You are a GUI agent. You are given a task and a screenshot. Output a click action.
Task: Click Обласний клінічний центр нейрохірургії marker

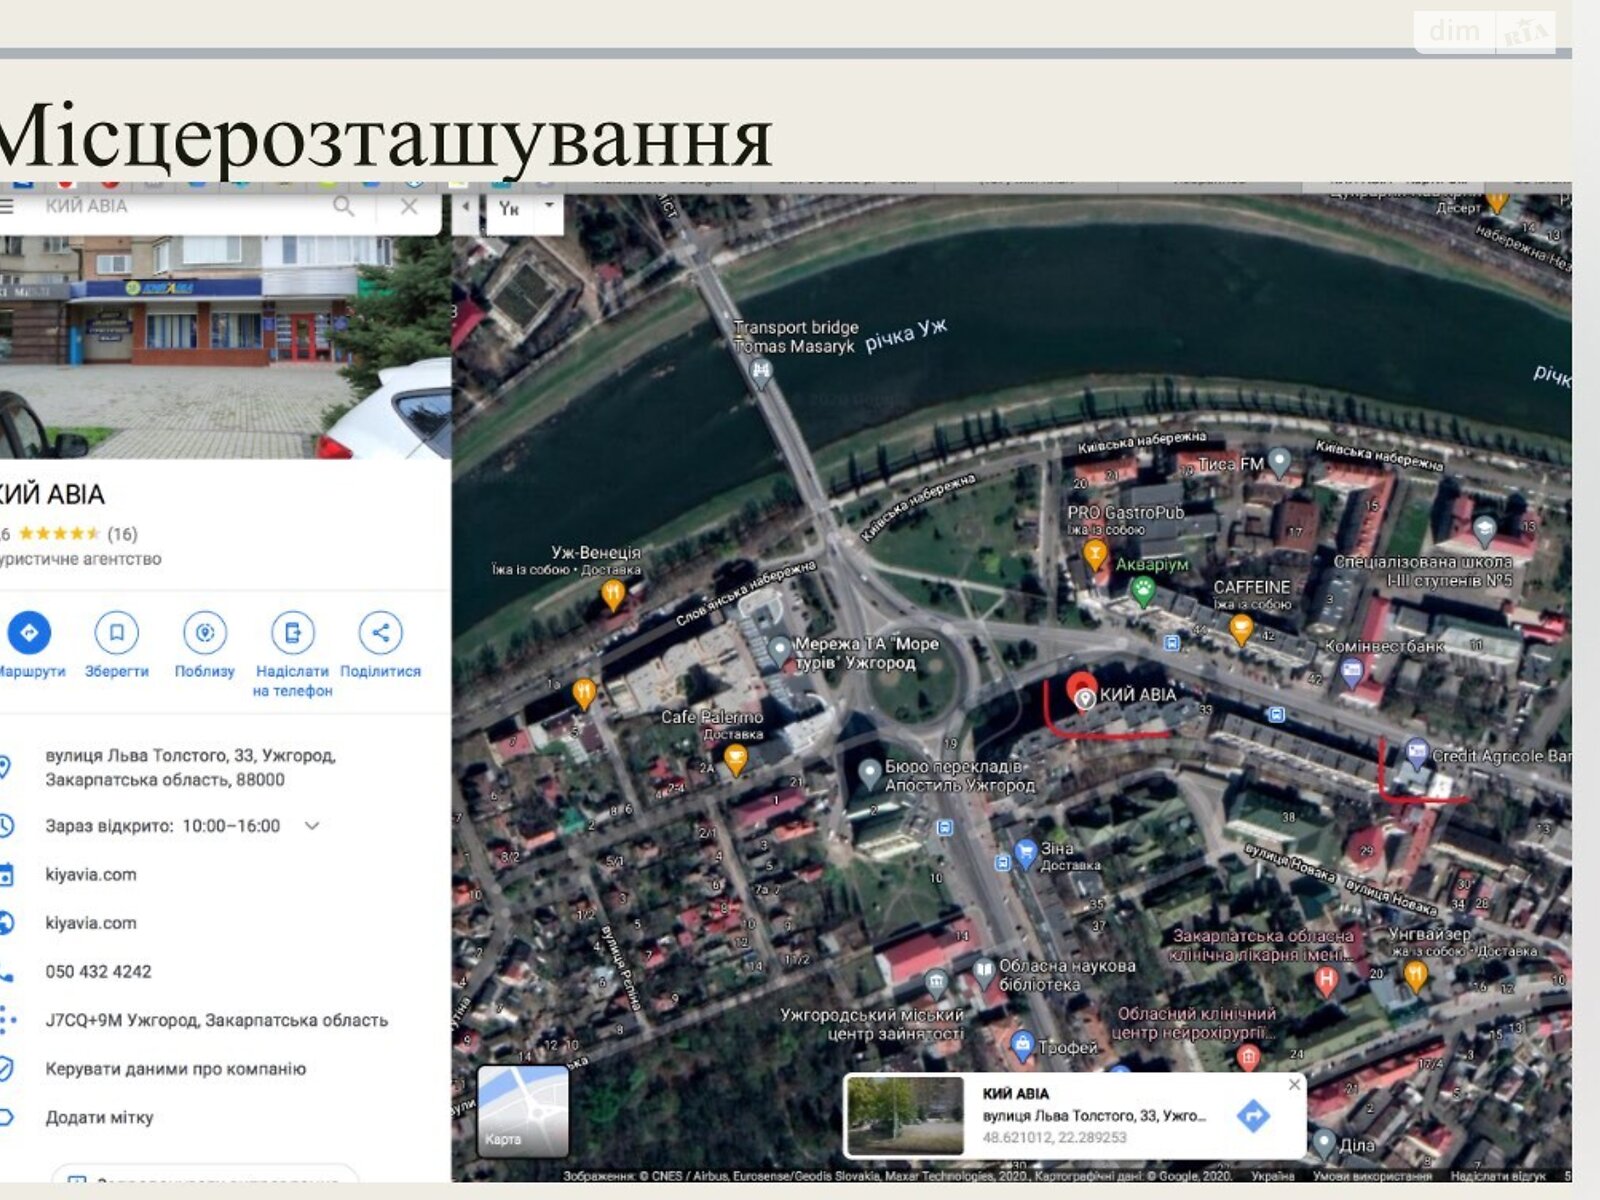1248,1056
